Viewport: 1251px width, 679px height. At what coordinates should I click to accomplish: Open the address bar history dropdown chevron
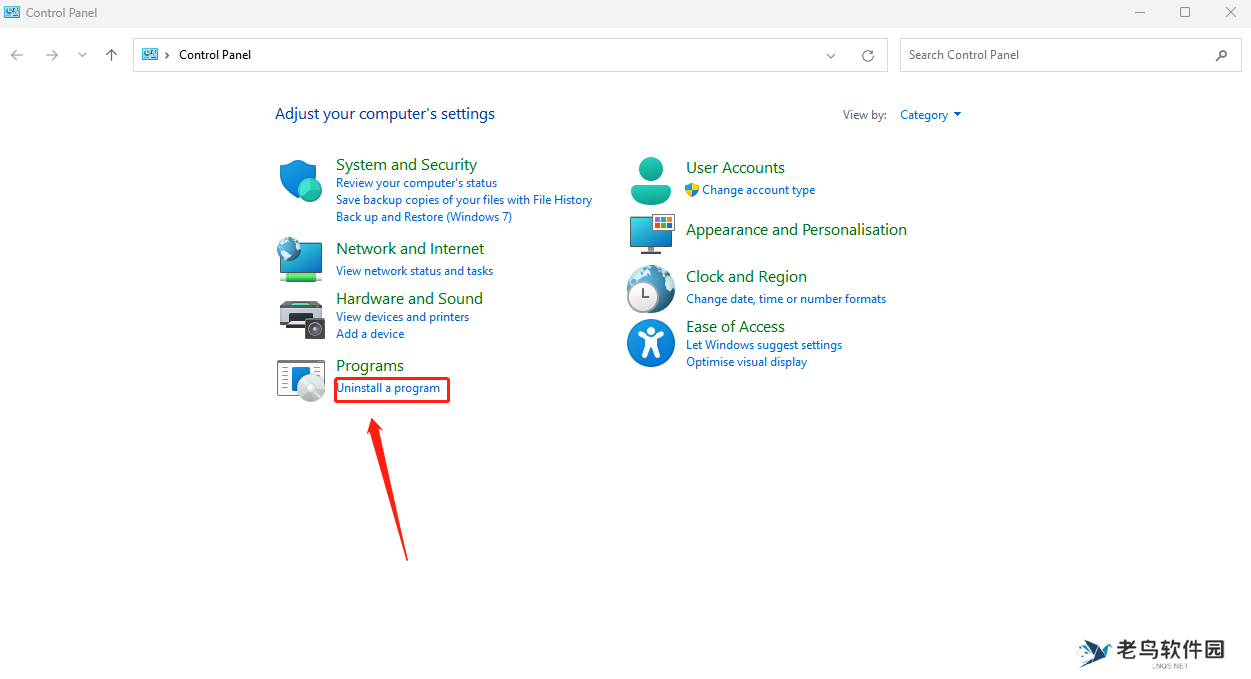(x=830, y=56)
